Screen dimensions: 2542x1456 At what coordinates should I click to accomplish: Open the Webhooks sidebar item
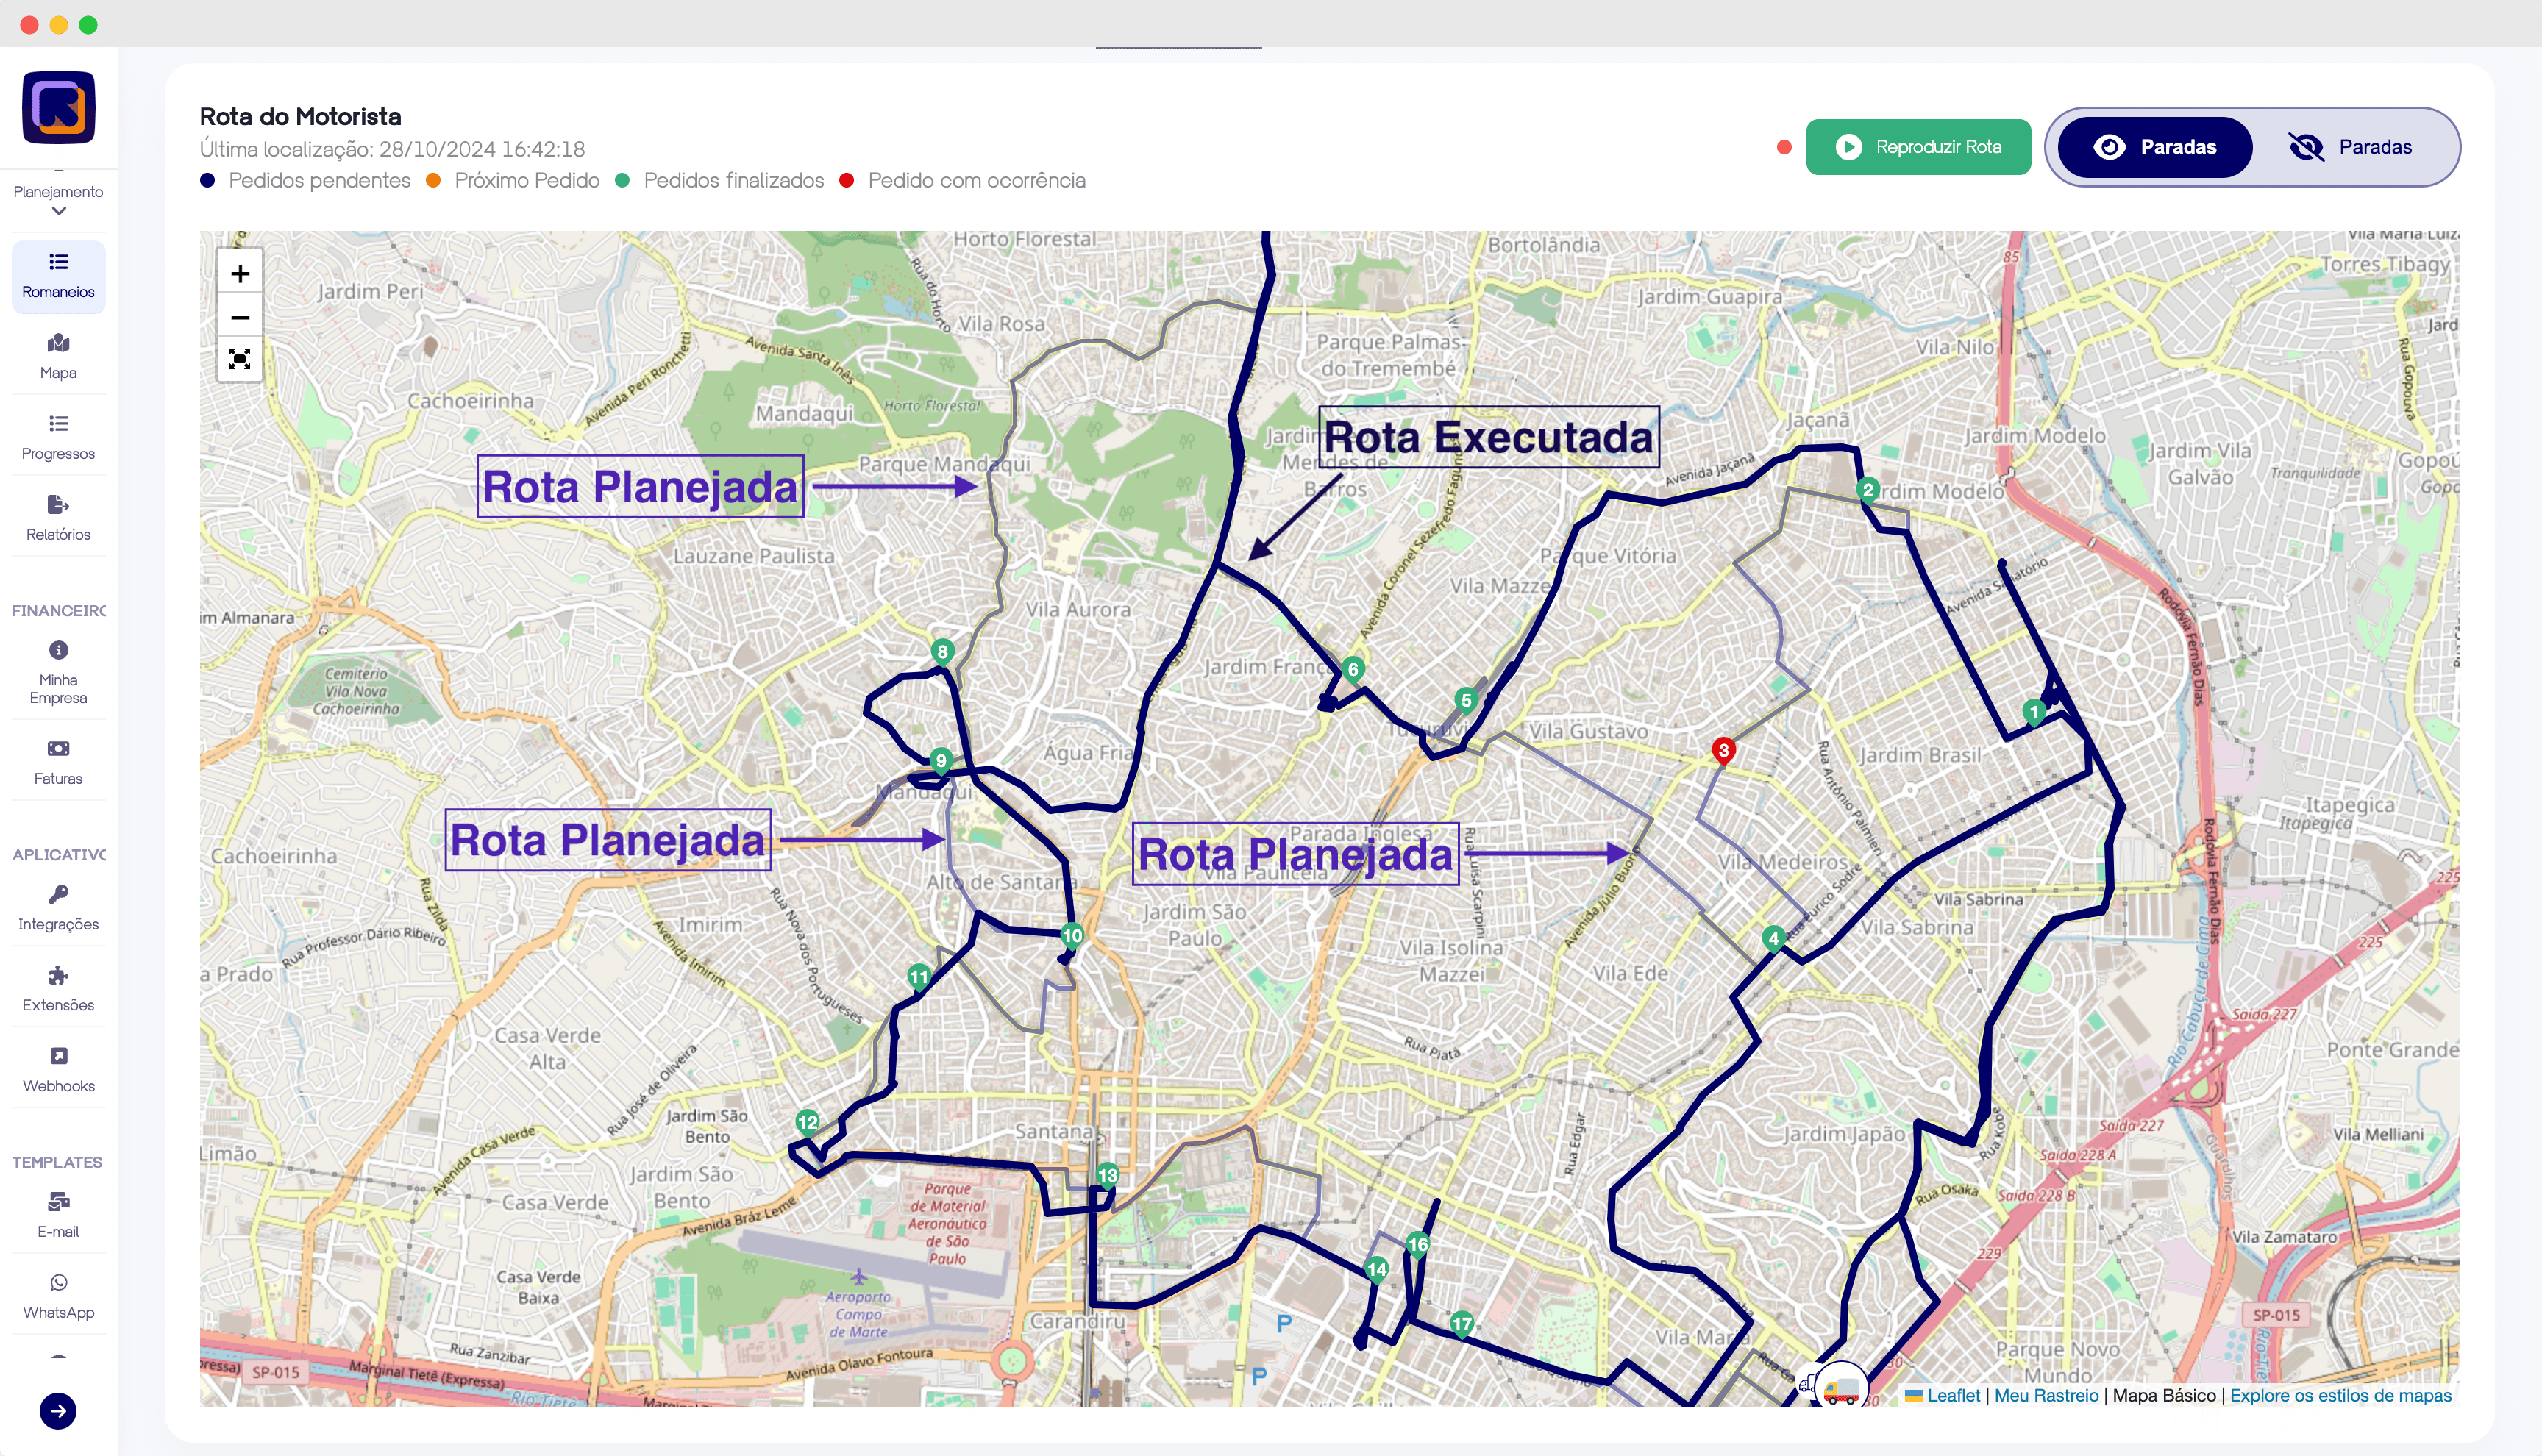pyautogui.click(x=58, y=1069)
